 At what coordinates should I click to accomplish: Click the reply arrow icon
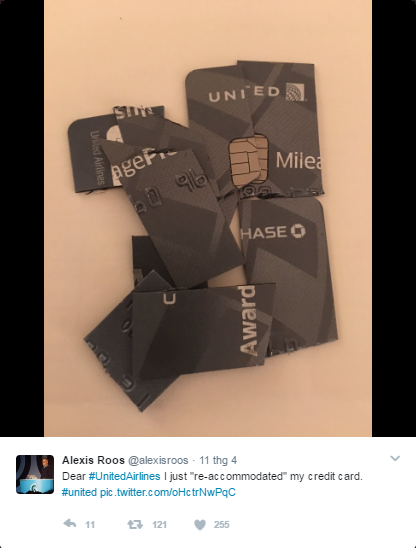pyautogui.click(x=70, y=524)
